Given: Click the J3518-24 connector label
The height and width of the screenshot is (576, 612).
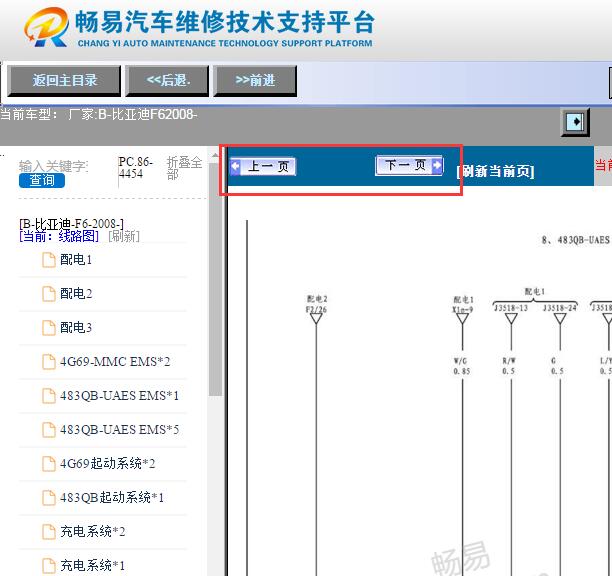Looking at the screenshot, I should [x=560, y=308].
